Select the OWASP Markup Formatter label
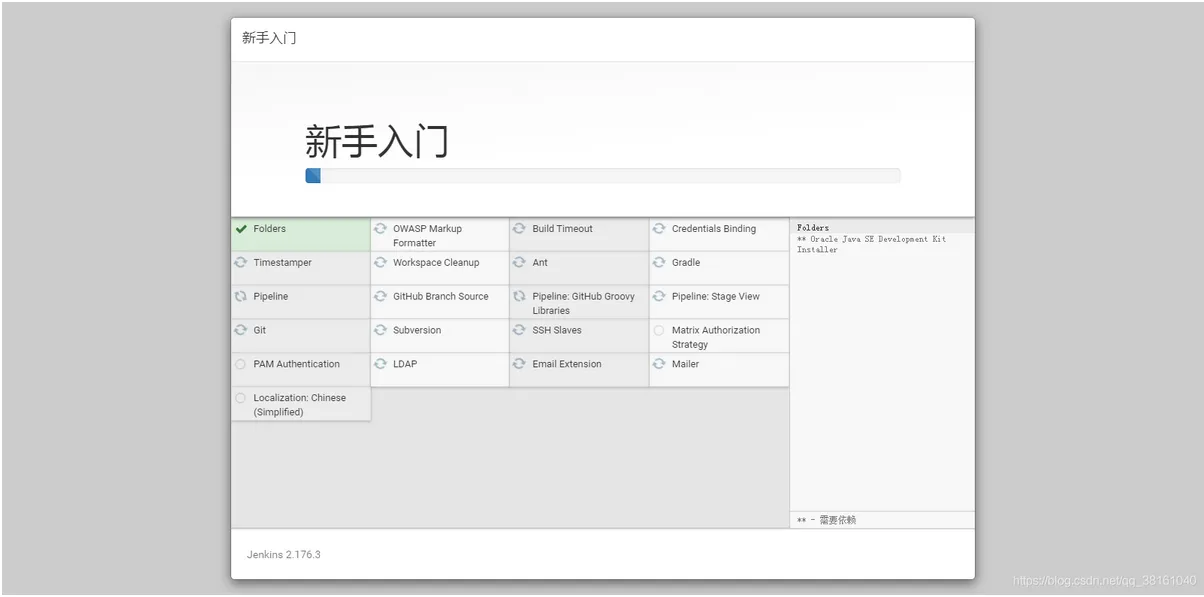Viewport: 1204px width, 597px height. pos(427,236)
